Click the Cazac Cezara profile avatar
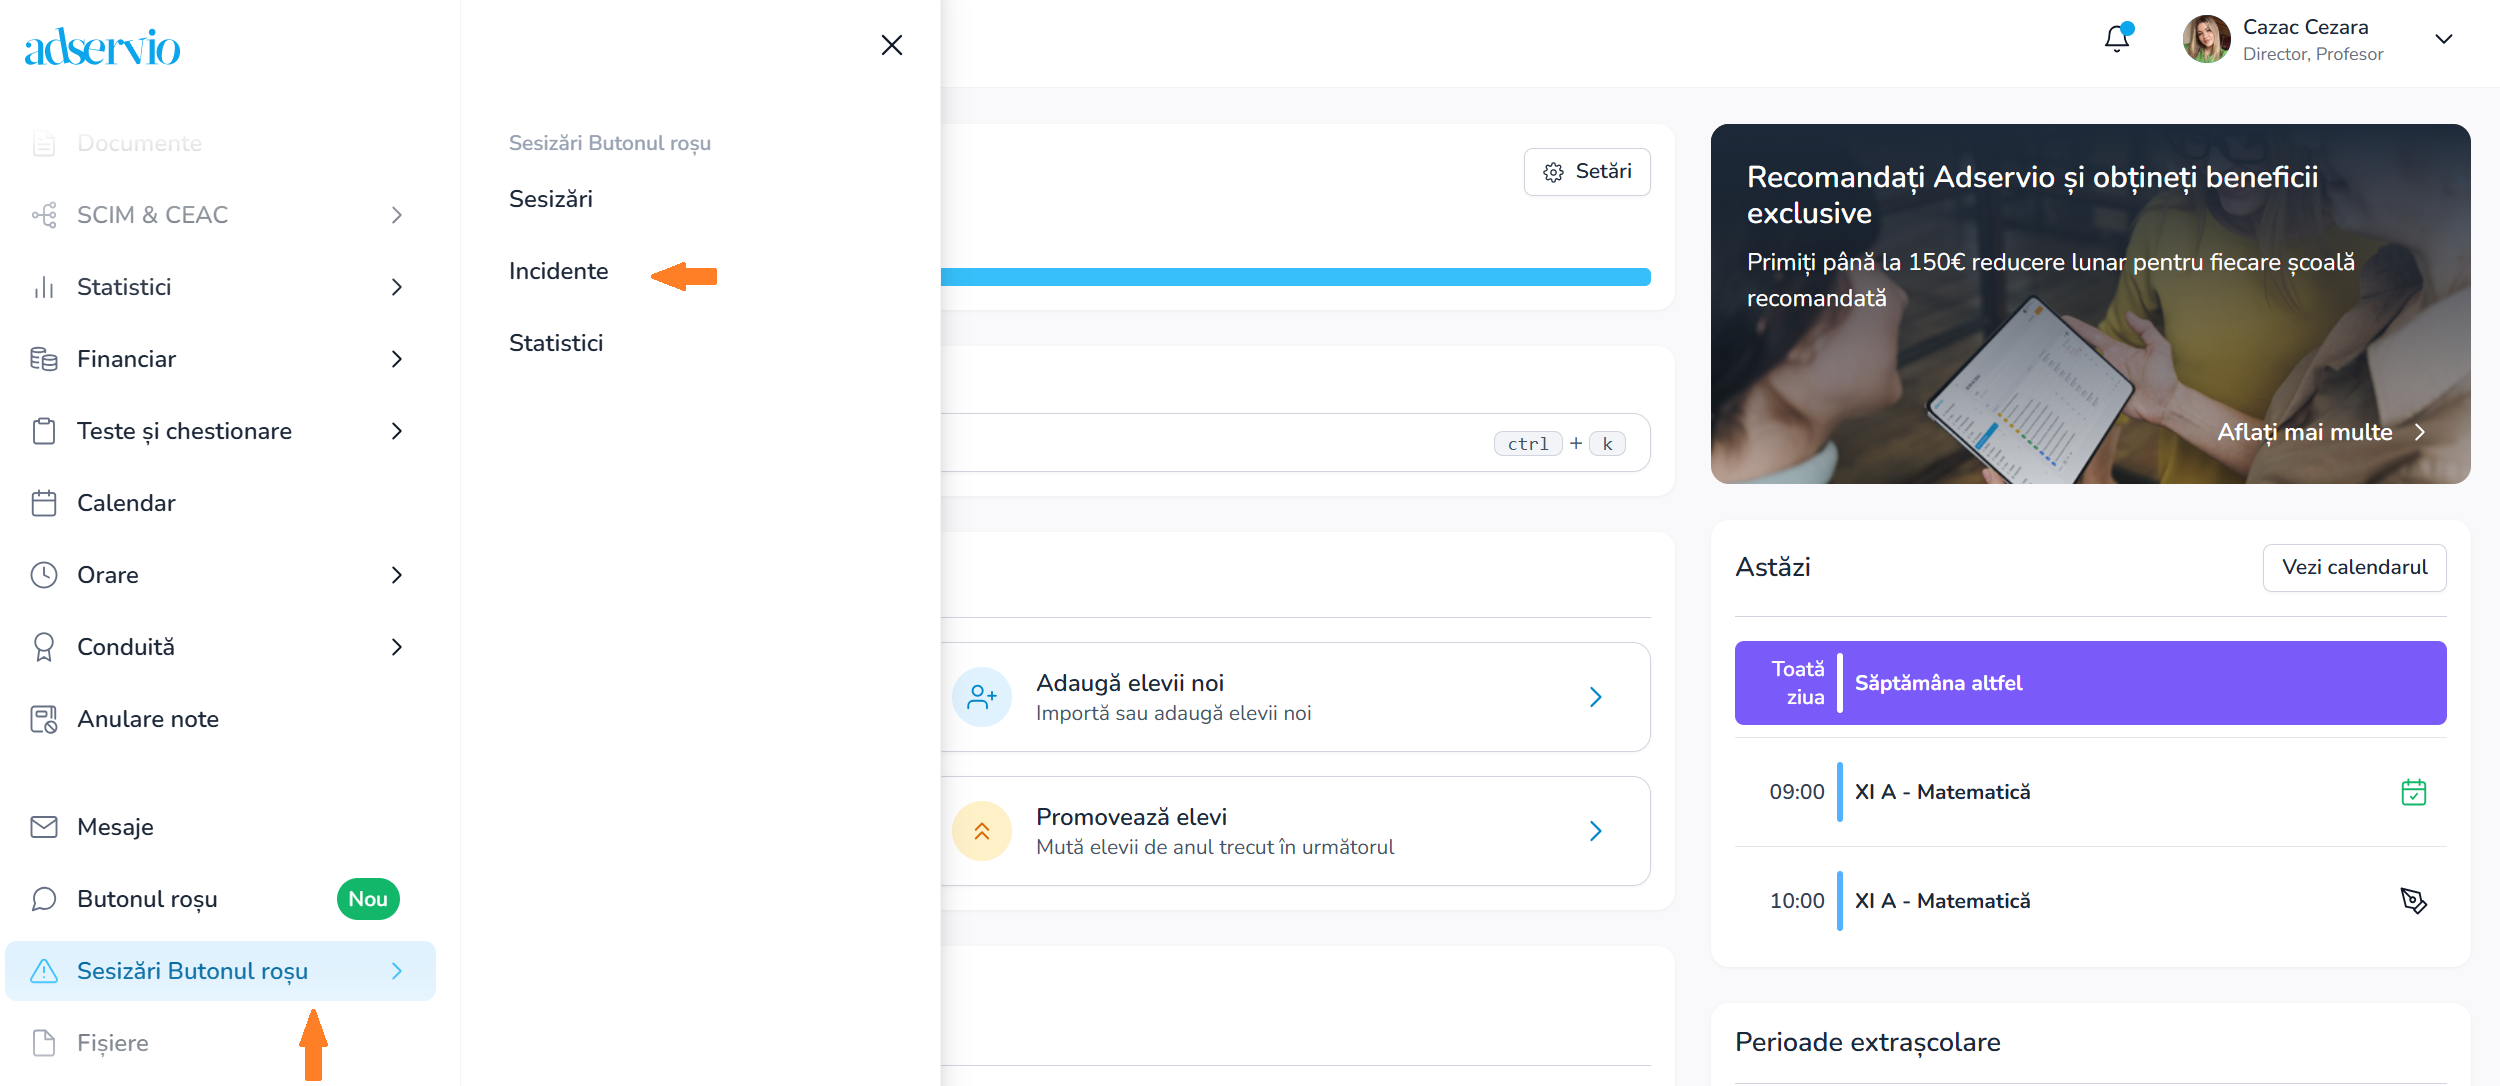 [2206, 39]
